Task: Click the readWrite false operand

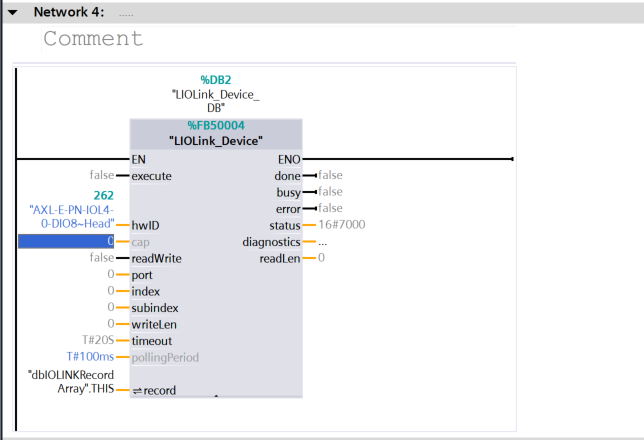Action: click(x=101, y=258)
